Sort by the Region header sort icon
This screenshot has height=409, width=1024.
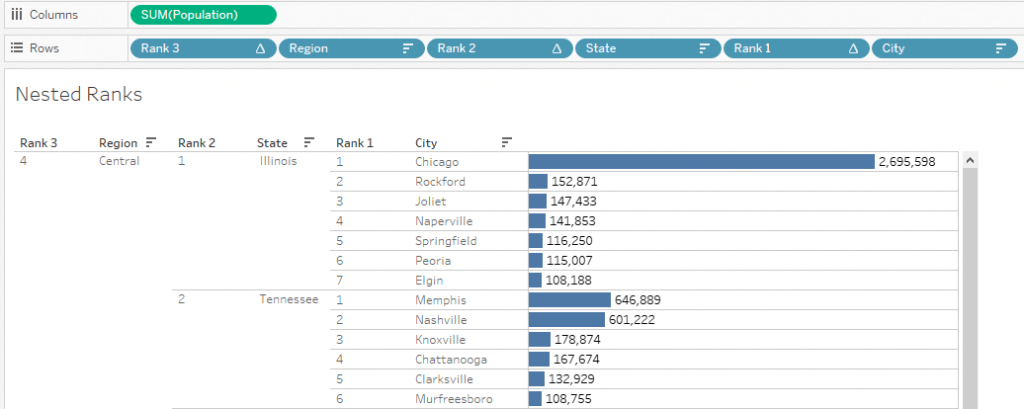151,142
